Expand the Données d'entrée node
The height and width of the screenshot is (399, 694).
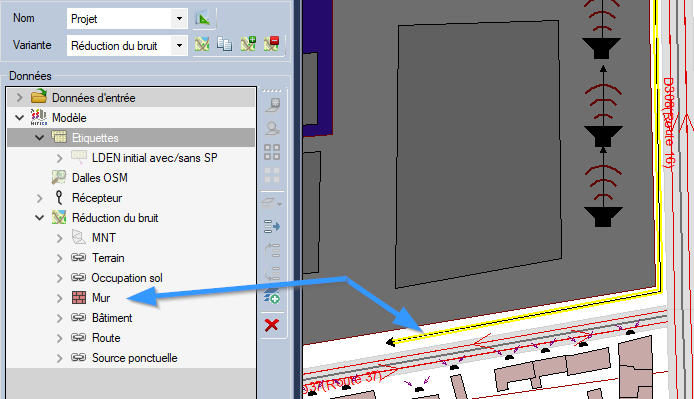pyautogui.click(x=19, y=97)
